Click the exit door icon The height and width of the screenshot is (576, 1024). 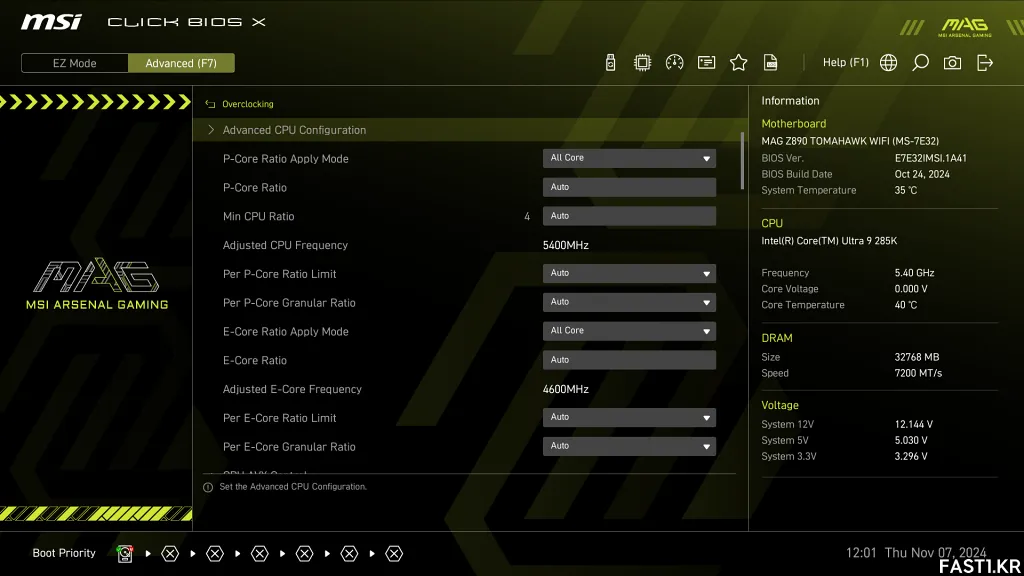coord(985,63)
